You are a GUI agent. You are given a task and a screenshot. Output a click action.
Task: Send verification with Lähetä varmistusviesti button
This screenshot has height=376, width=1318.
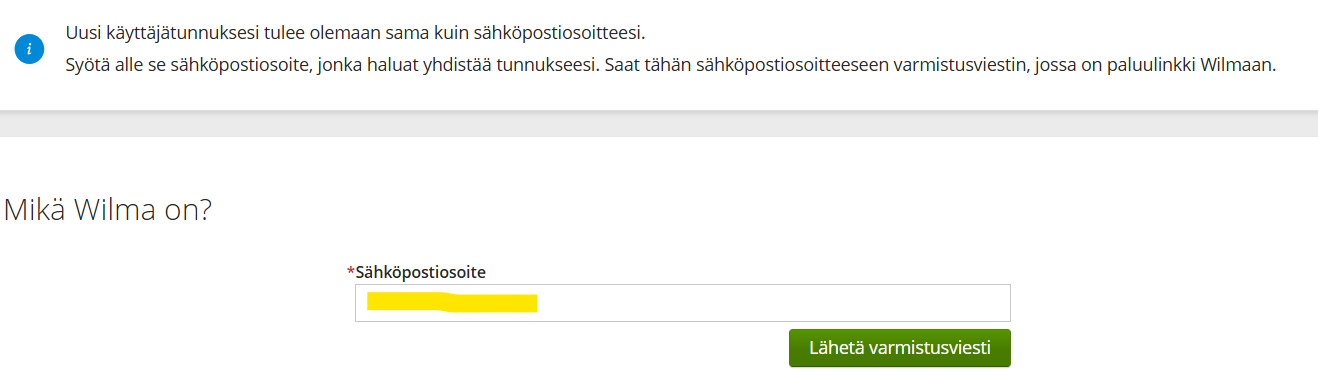pos(899,348)
